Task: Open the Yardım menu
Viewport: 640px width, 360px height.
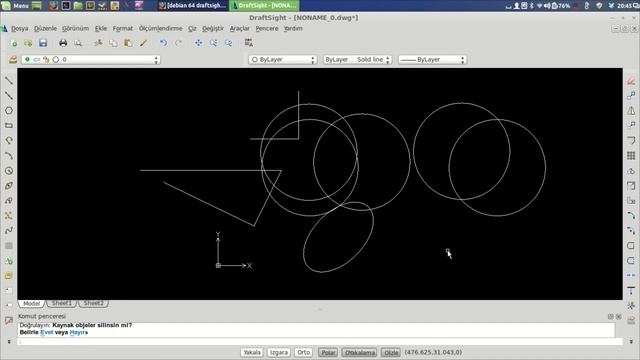Action: [293, 29]
